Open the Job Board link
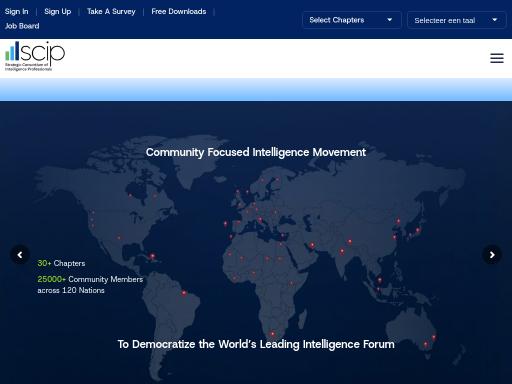Image resolution: width=512 pixels, height=384 pixels. [22, 26]
